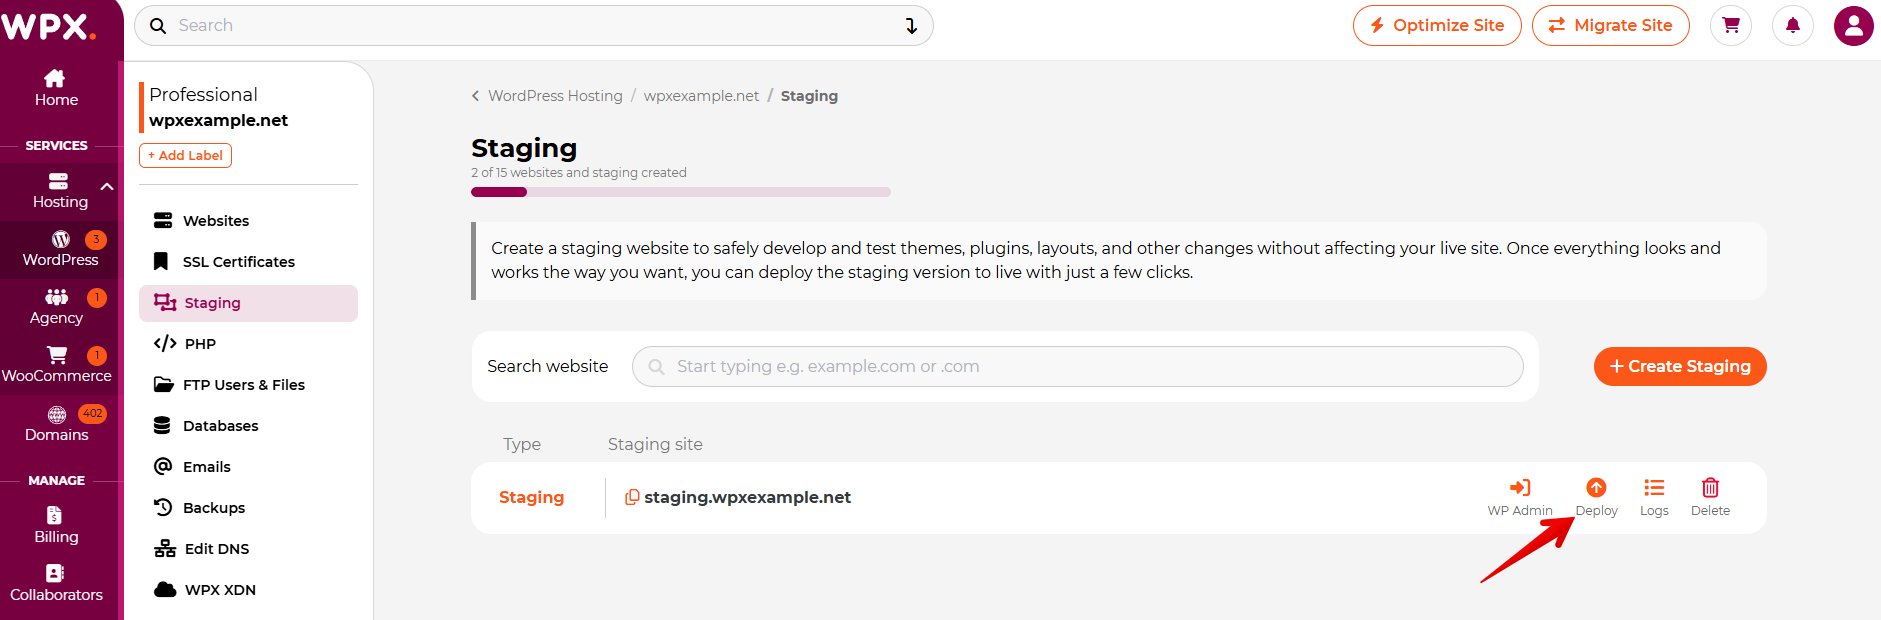Deploy the staging site to live
Viewport: 1881px width, 620px height.
coord(1596,497)
